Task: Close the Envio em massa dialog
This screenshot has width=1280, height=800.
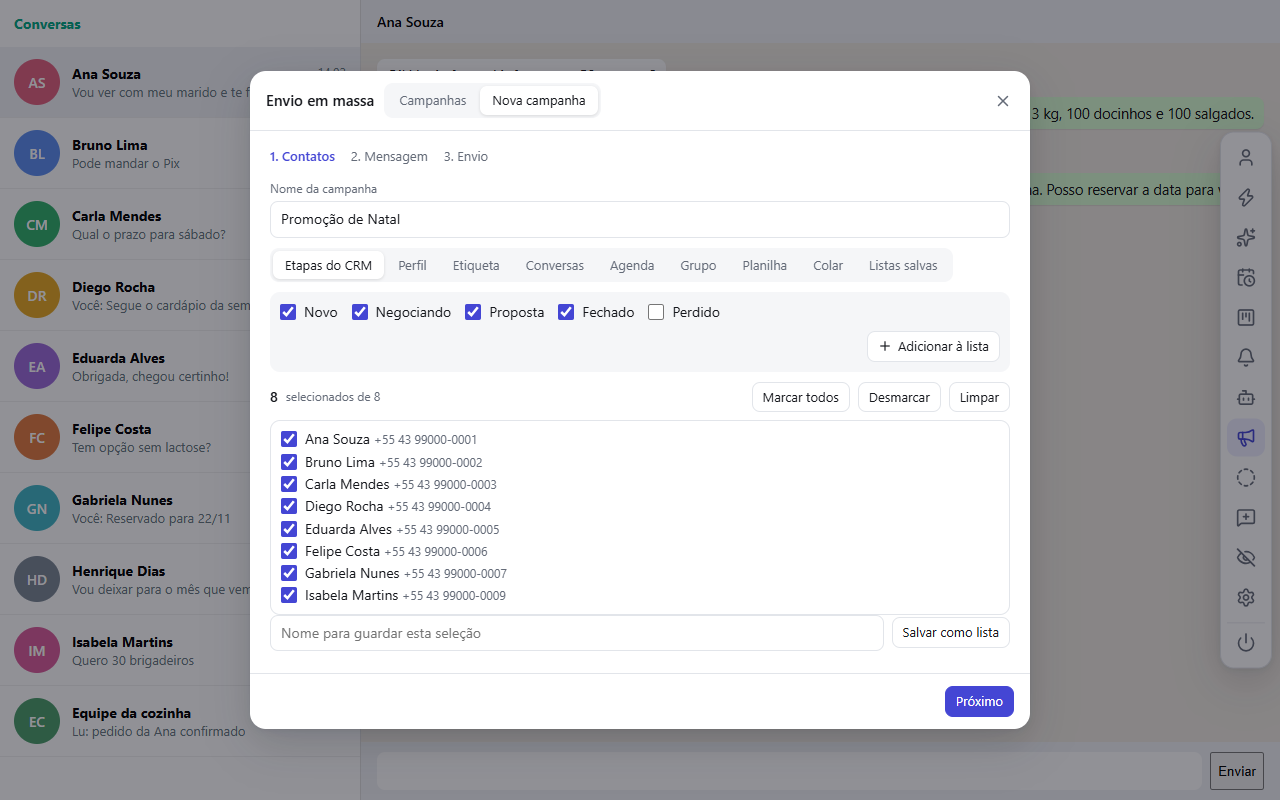Action: 1003,101
